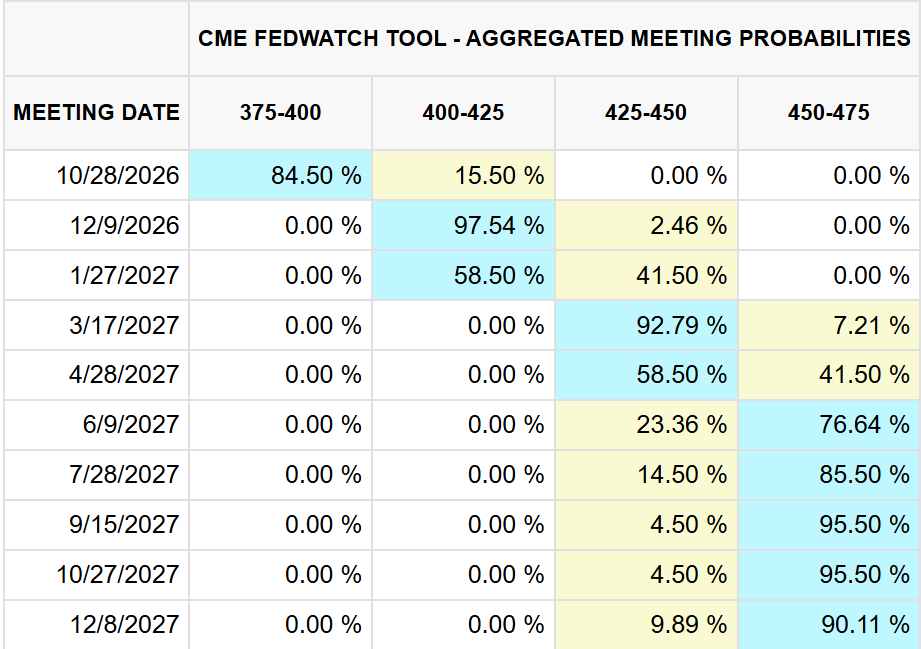This screenshot has width=921, height=649.
Task: Click the 92.79 % cell
Action: click(x=646, y=325)
